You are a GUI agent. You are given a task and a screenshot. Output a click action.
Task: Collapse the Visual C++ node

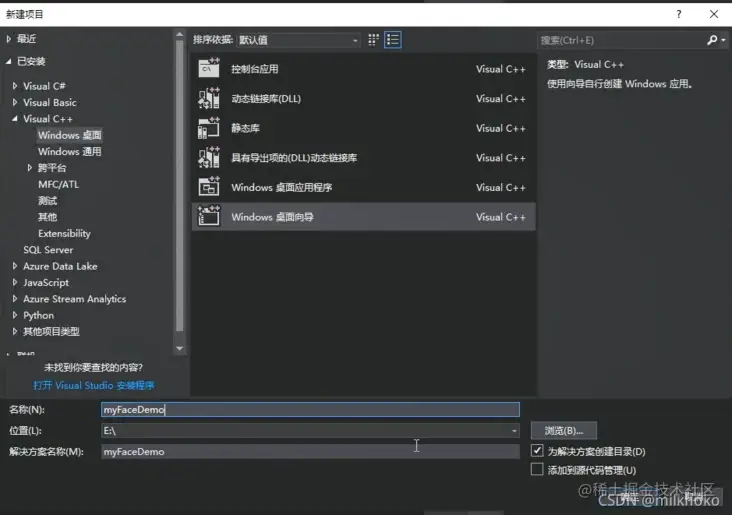coord(15,119)
